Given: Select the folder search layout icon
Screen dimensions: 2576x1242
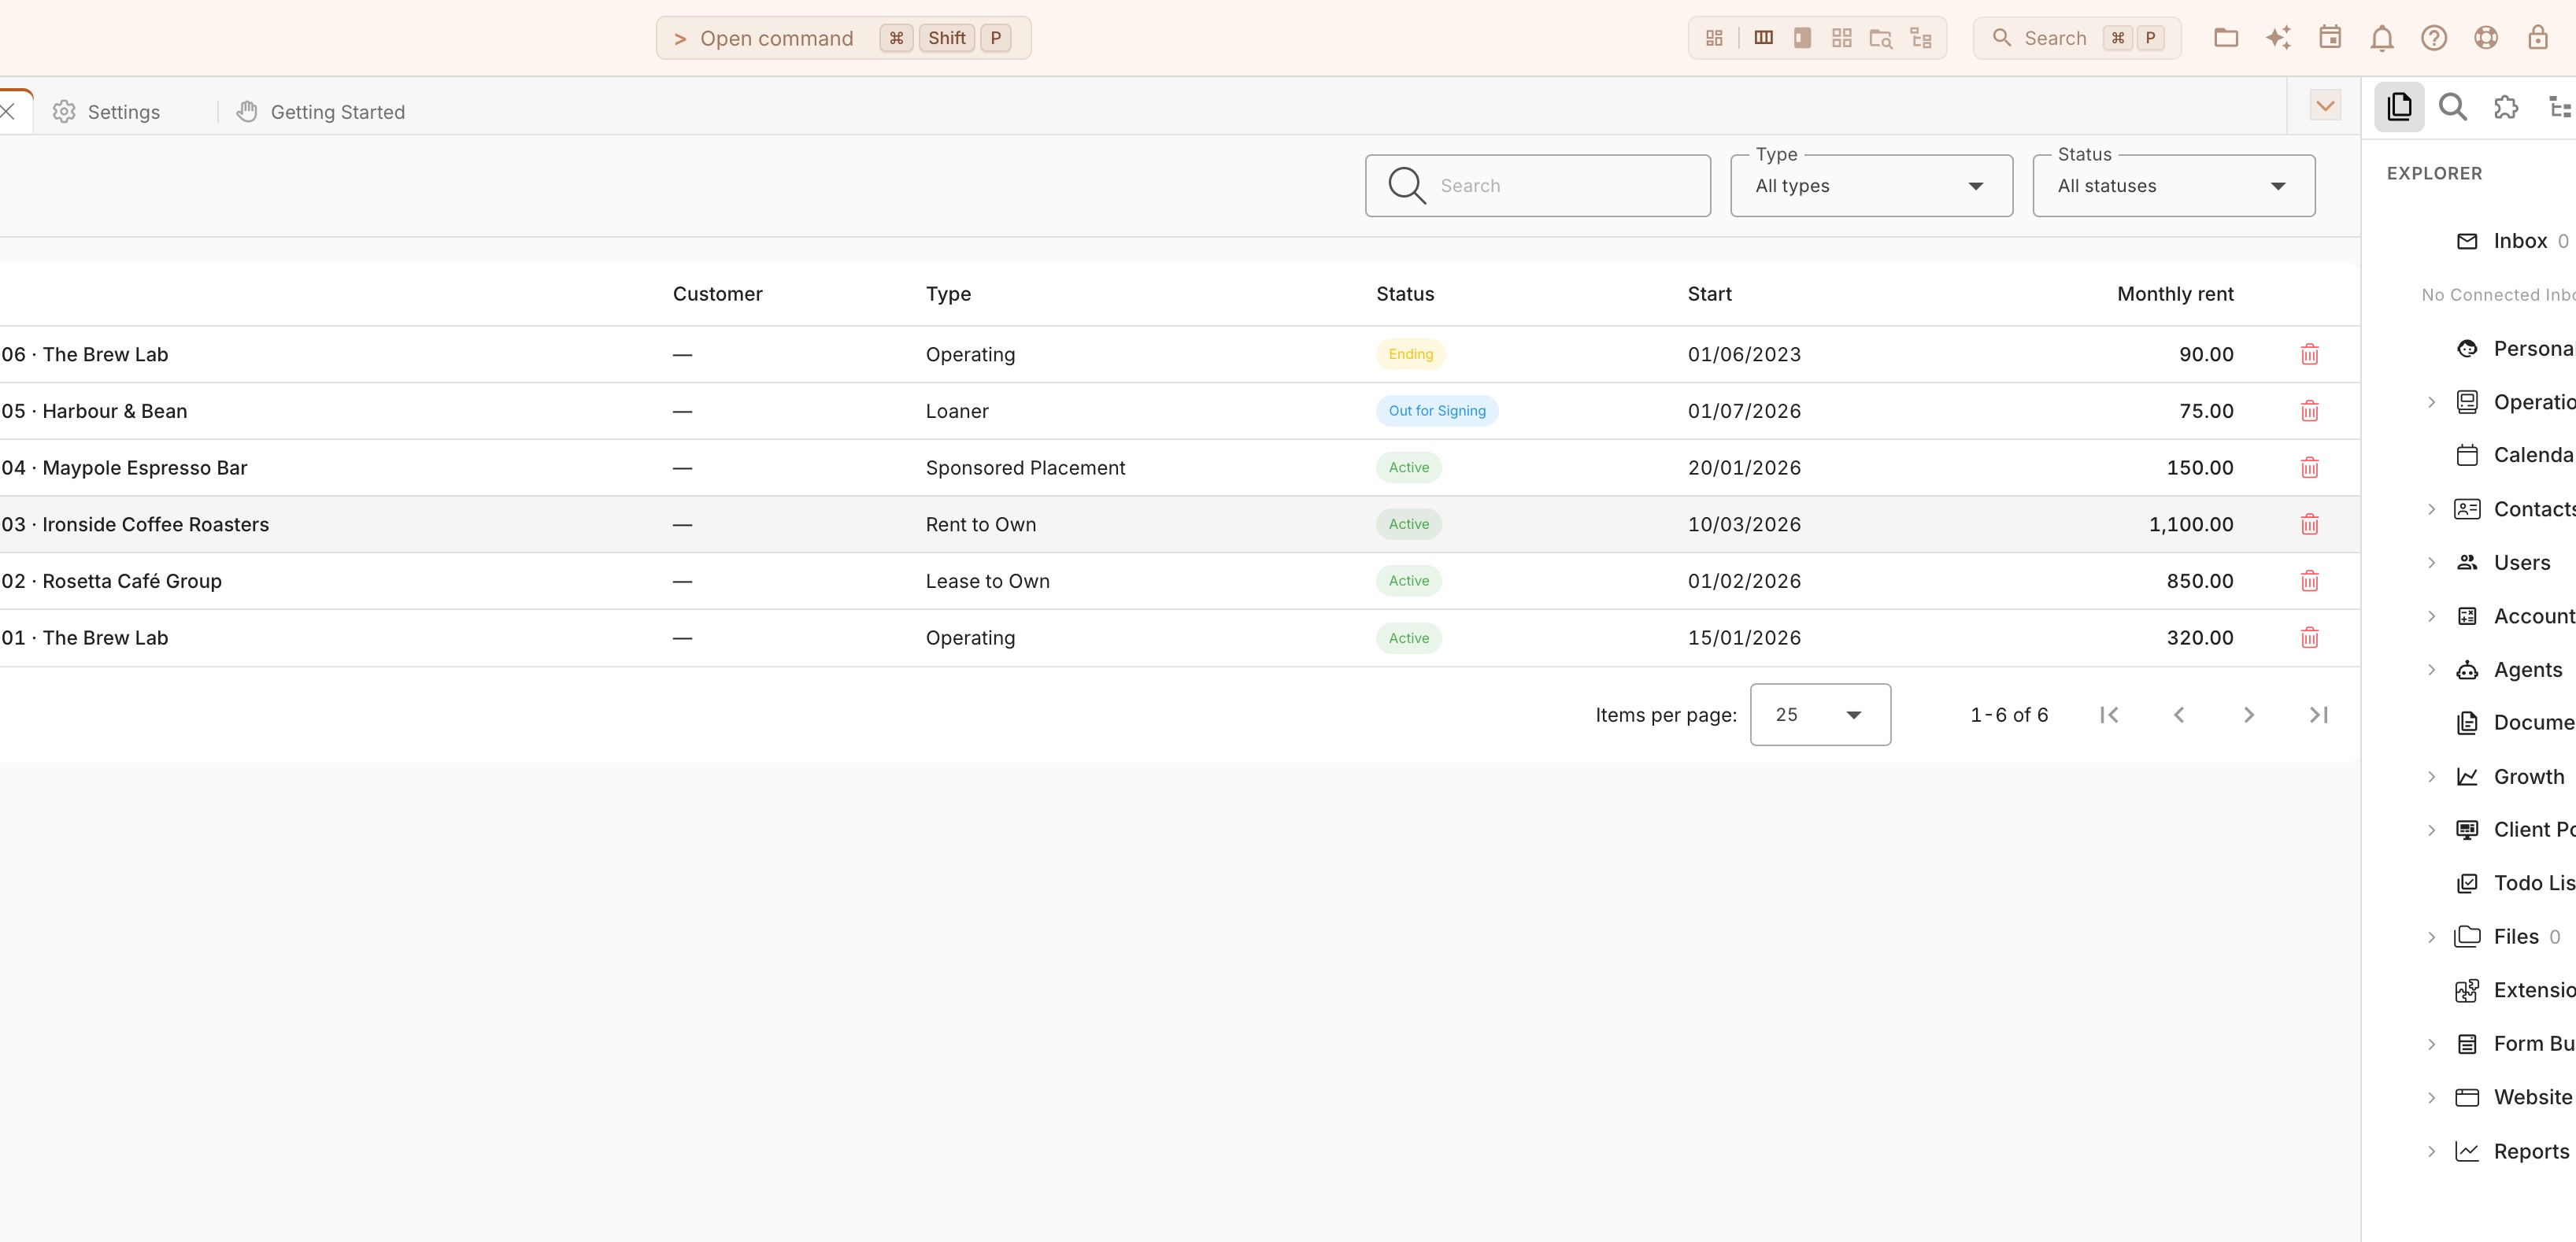Looking at the screenshot, I should coord(1881,38).
